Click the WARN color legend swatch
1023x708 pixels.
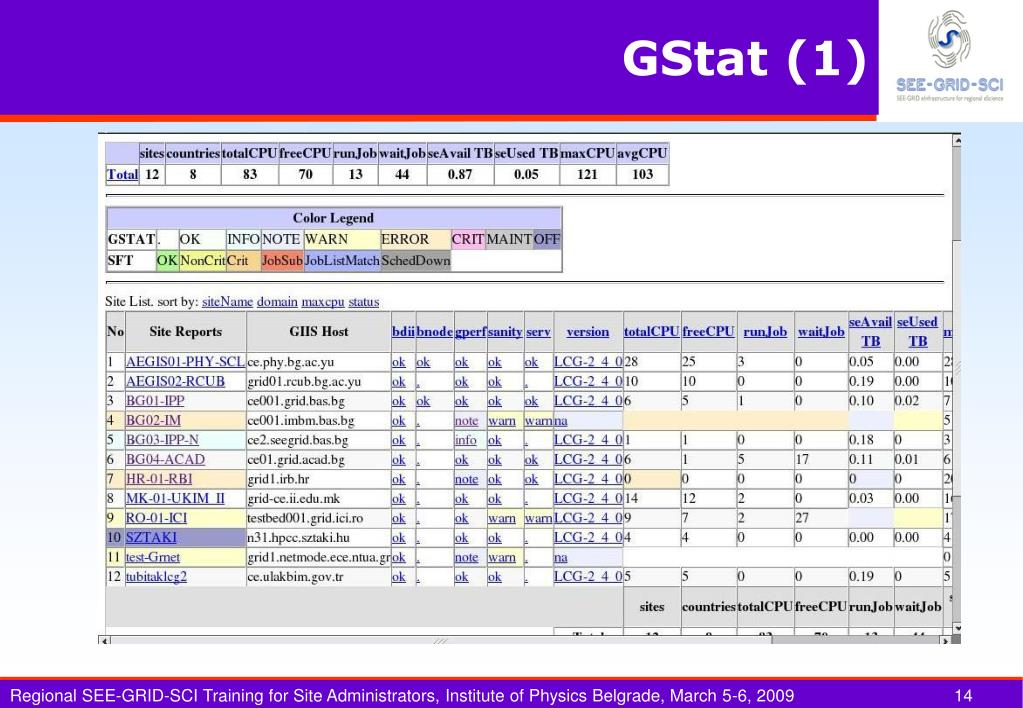point(341,239)
